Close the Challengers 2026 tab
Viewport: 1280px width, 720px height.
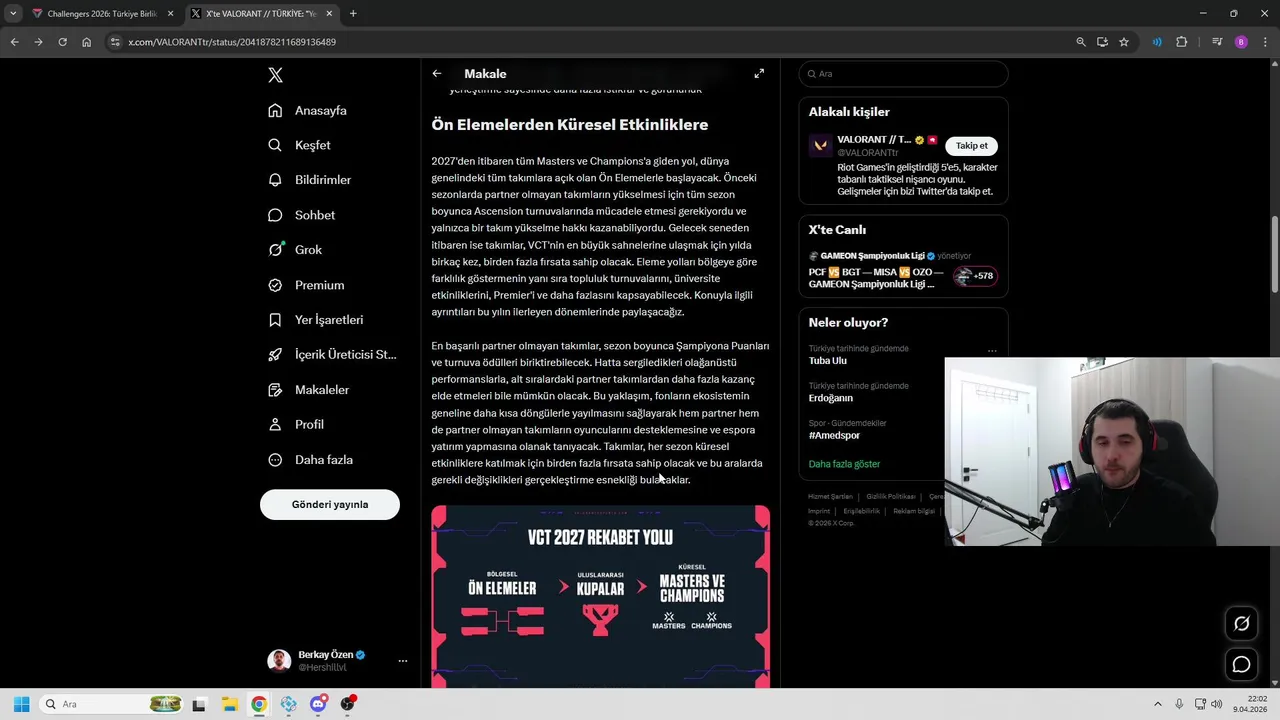(170, 14)
